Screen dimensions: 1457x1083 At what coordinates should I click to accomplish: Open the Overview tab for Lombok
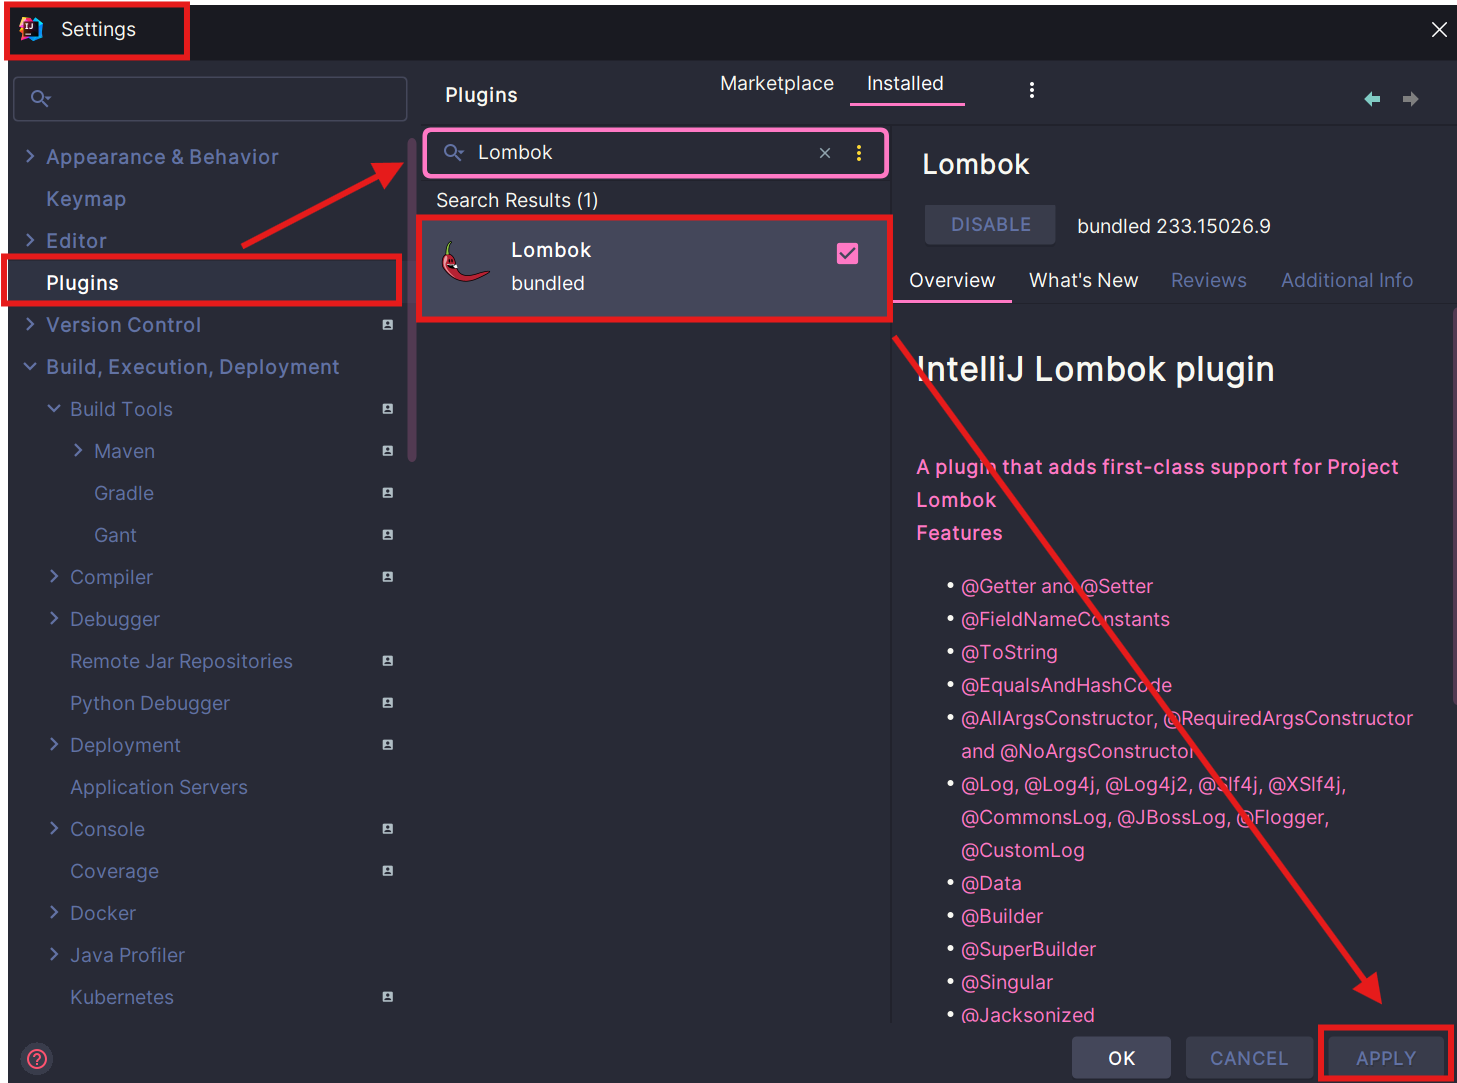[x=952, y=281]
